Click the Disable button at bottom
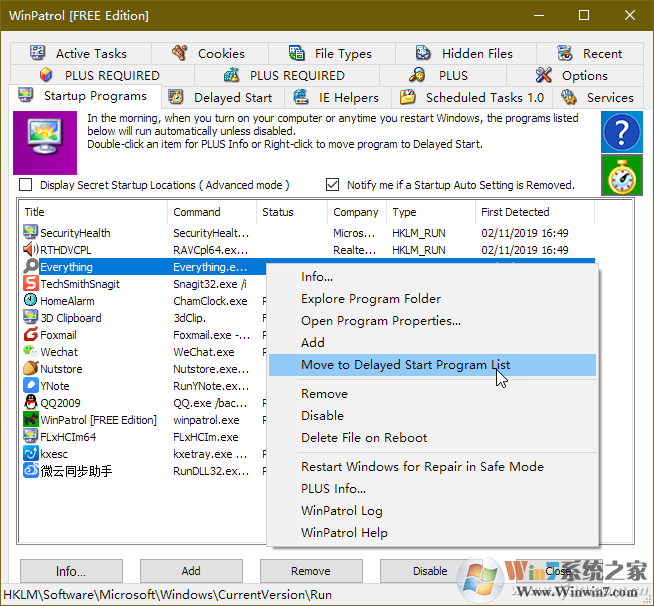Viewport: 654px width, 606px height. point(431,571)
